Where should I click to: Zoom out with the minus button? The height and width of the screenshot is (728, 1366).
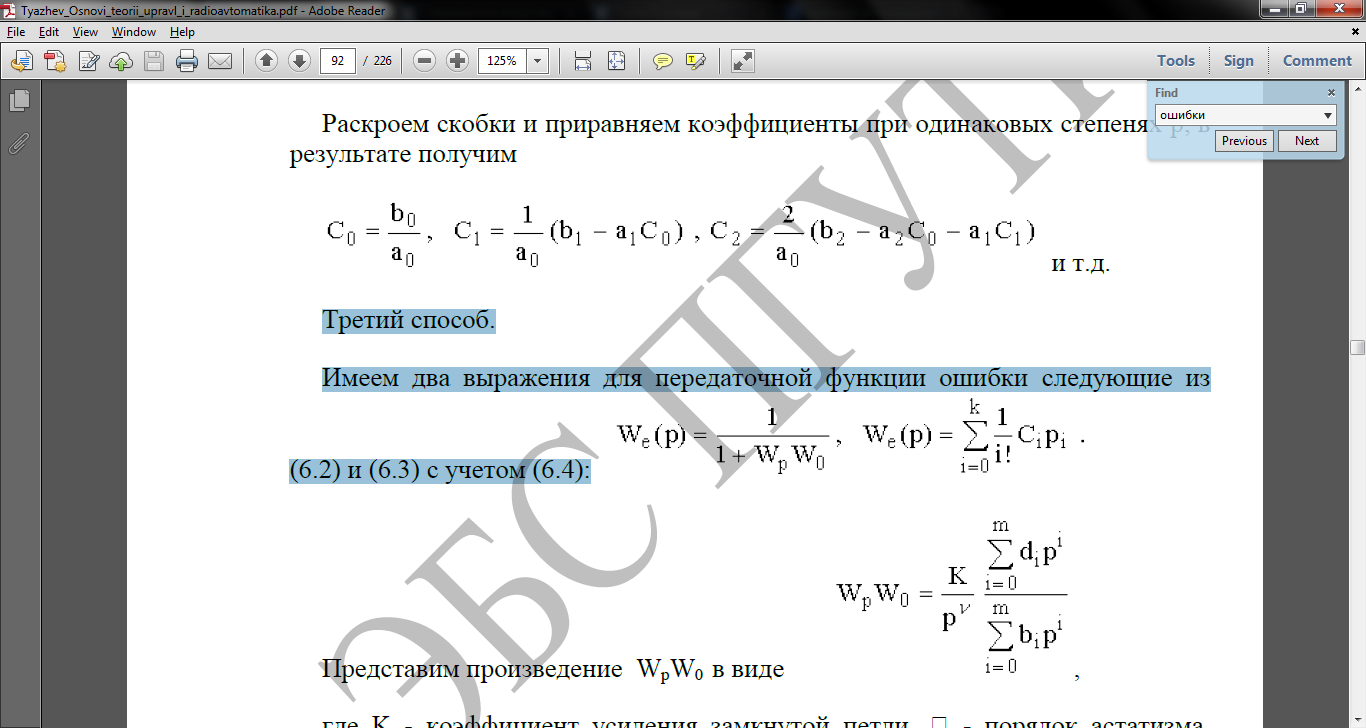425,61
